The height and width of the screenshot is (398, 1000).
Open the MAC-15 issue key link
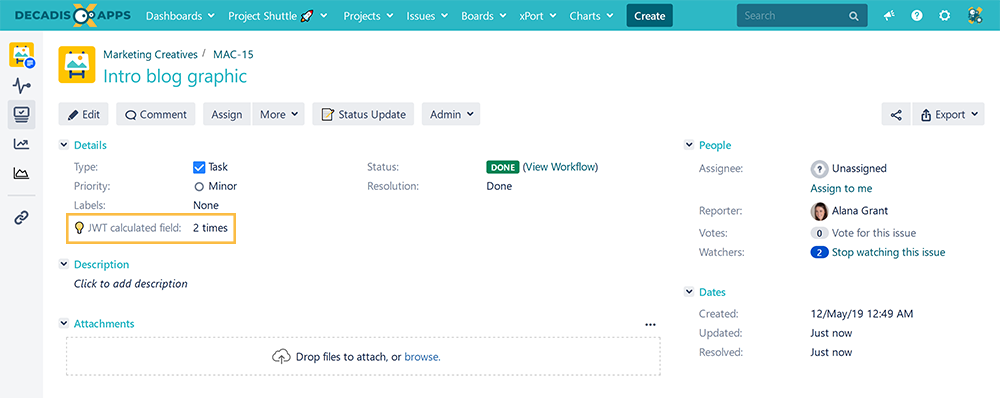click(233, 54)
